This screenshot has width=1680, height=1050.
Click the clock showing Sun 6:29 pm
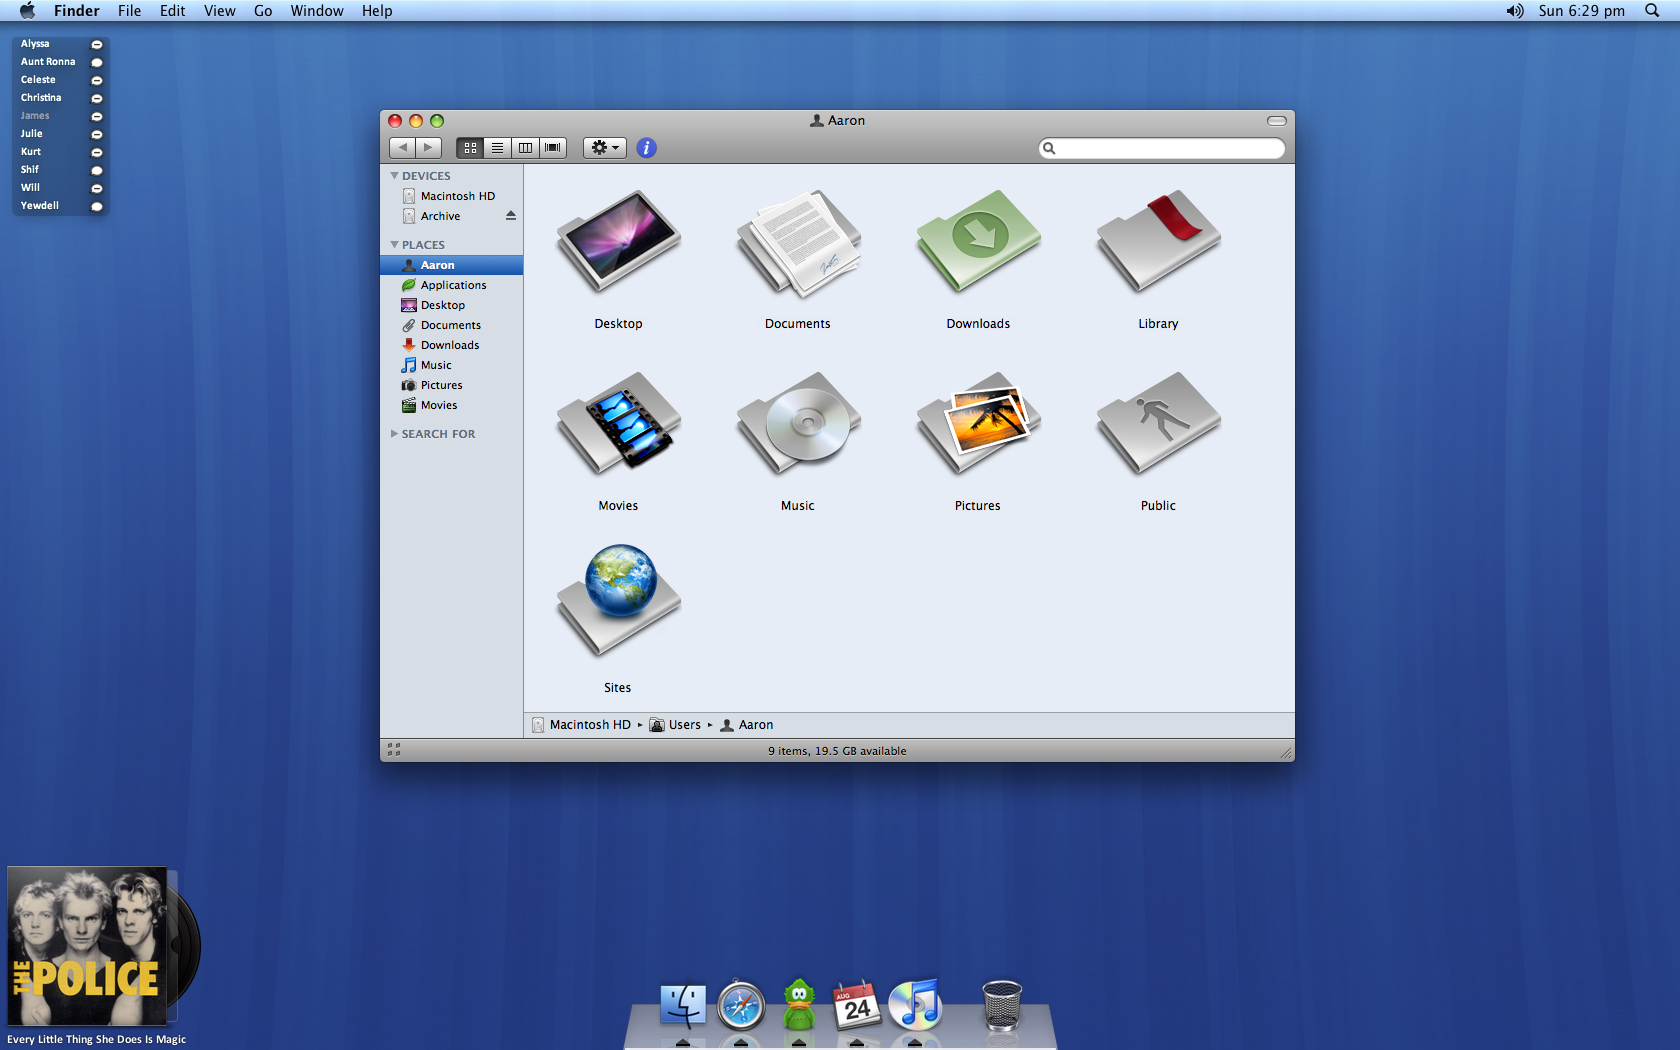[1581, 11]
